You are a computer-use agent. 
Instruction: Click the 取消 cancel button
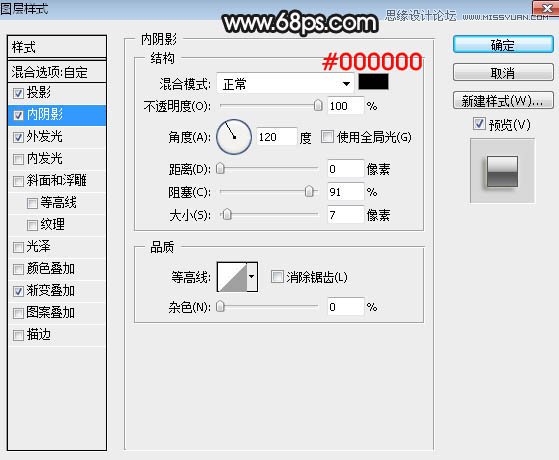coord(503,73)
